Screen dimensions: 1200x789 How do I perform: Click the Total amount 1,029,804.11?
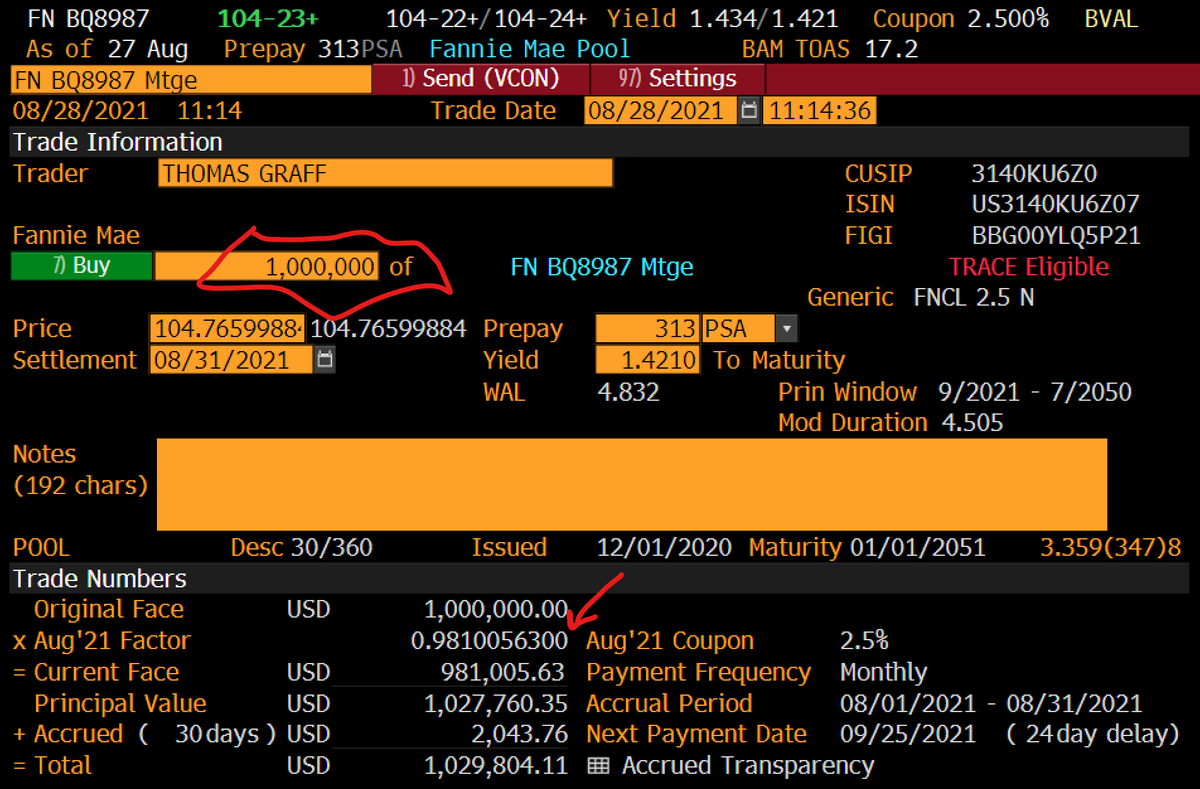tap(496, 766)
